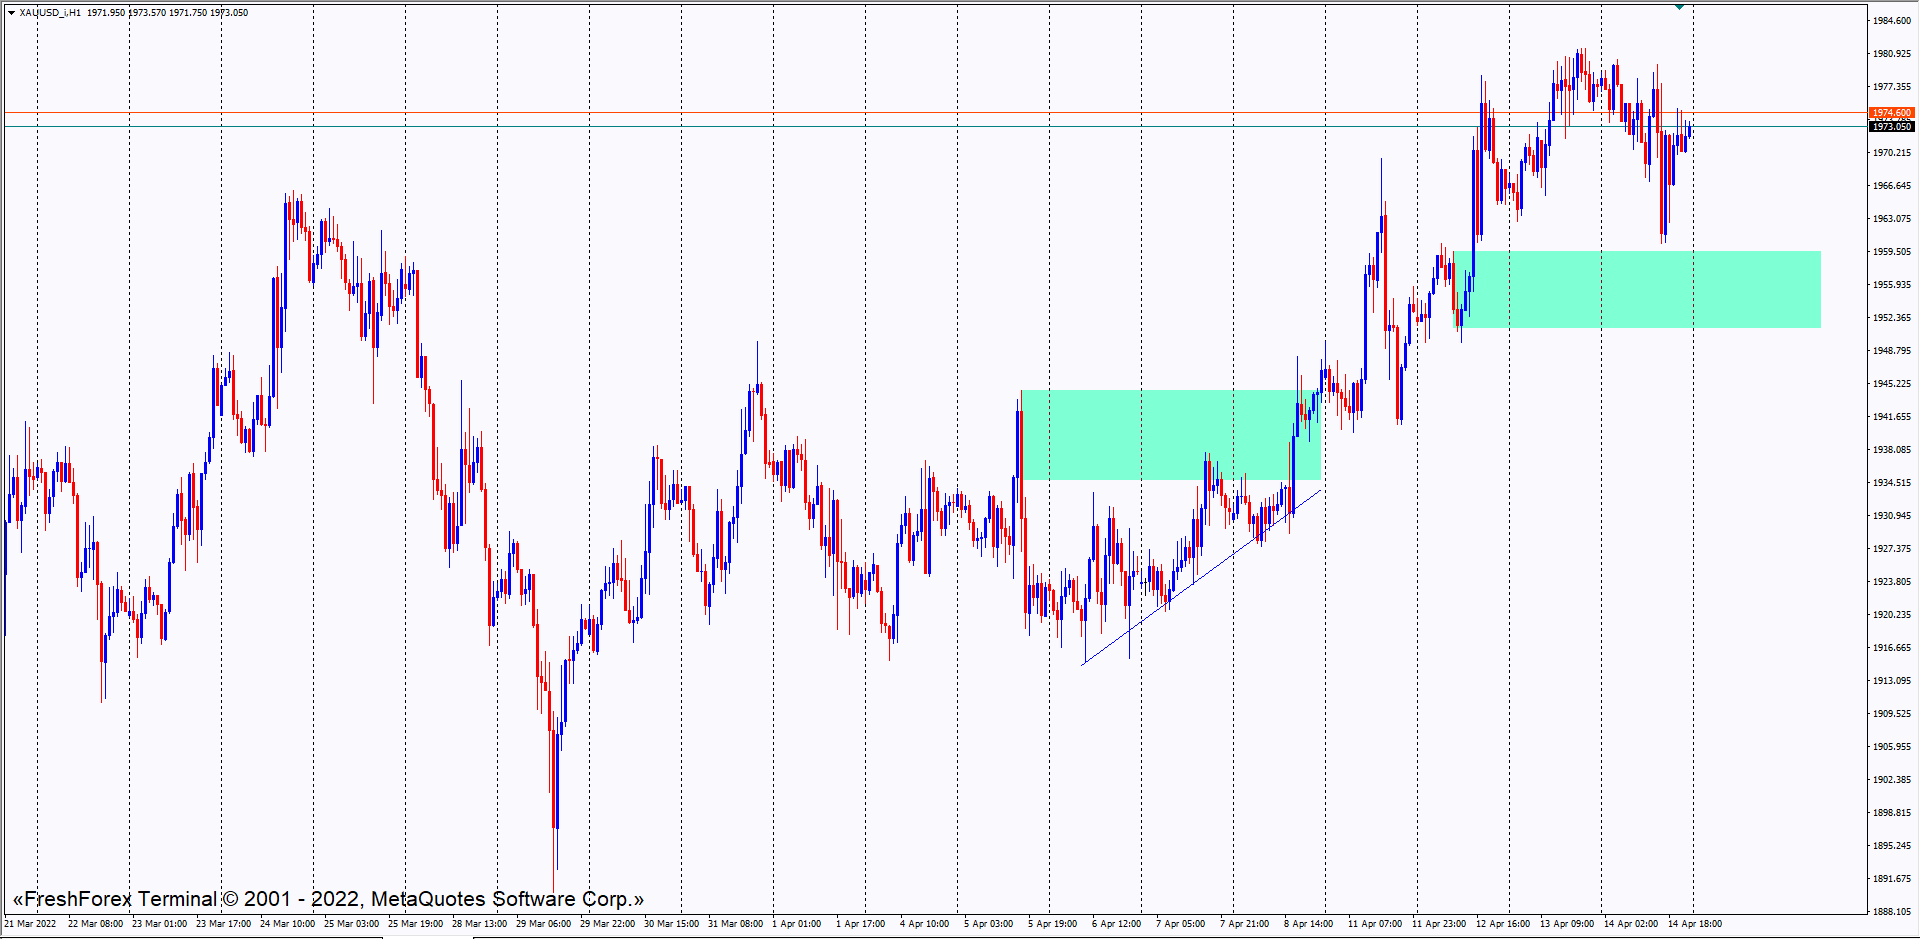
Task: Click the XAUUSD_i,H1 symbol title text
Action: tap(50, 13)
